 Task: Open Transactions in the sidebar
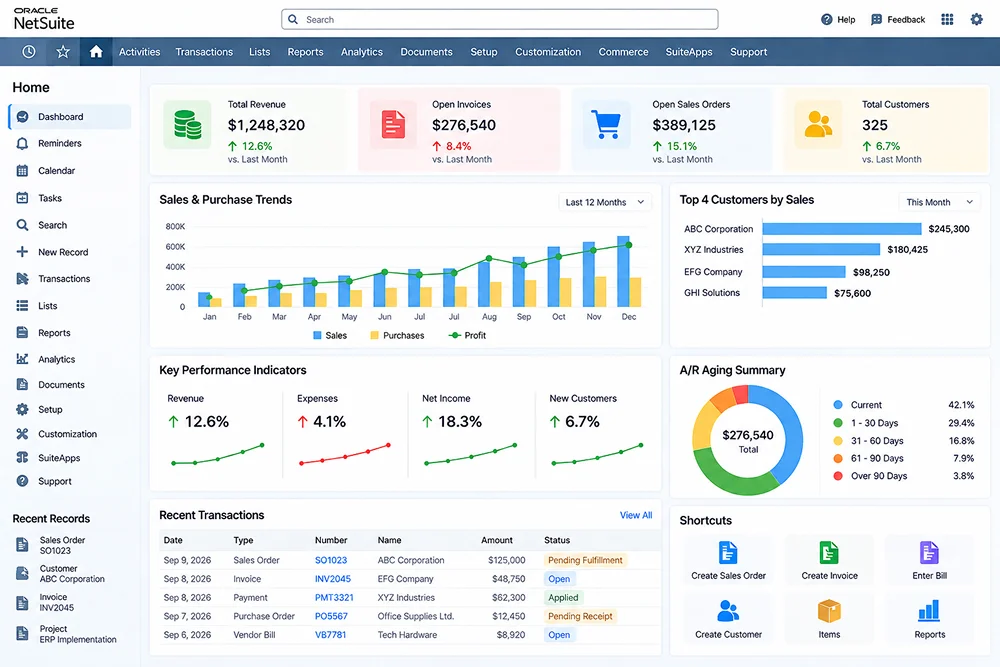pos(64,279)
